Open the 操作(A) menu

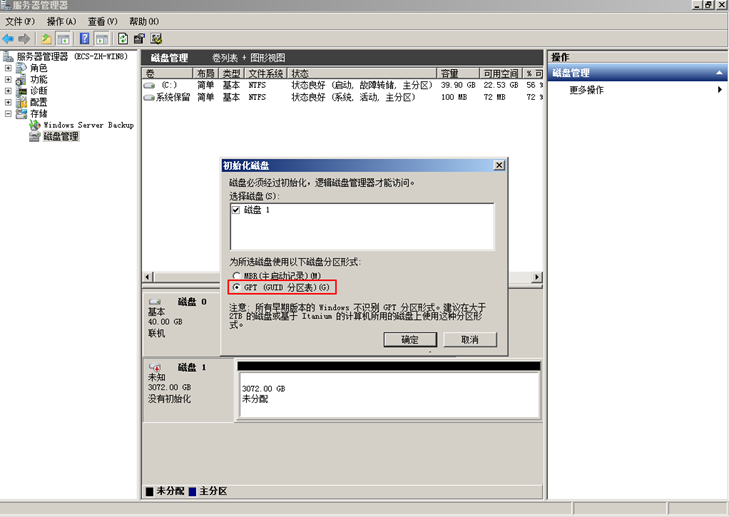click(61, 21)
